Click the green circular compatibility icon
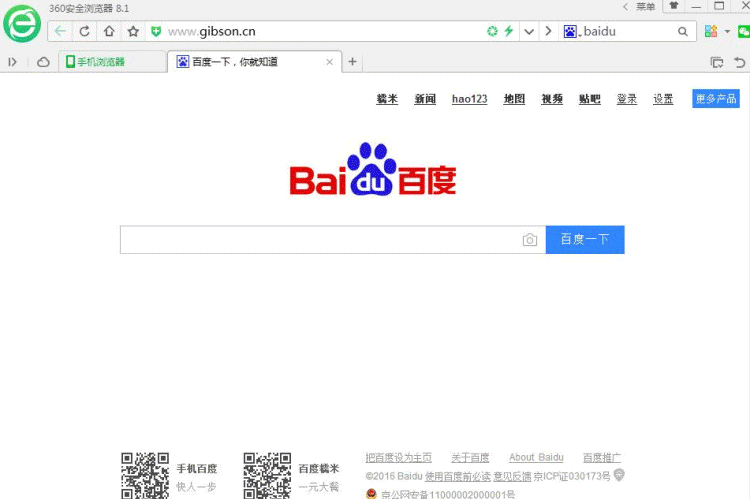750x499 pixels. [x=492, y=32]
